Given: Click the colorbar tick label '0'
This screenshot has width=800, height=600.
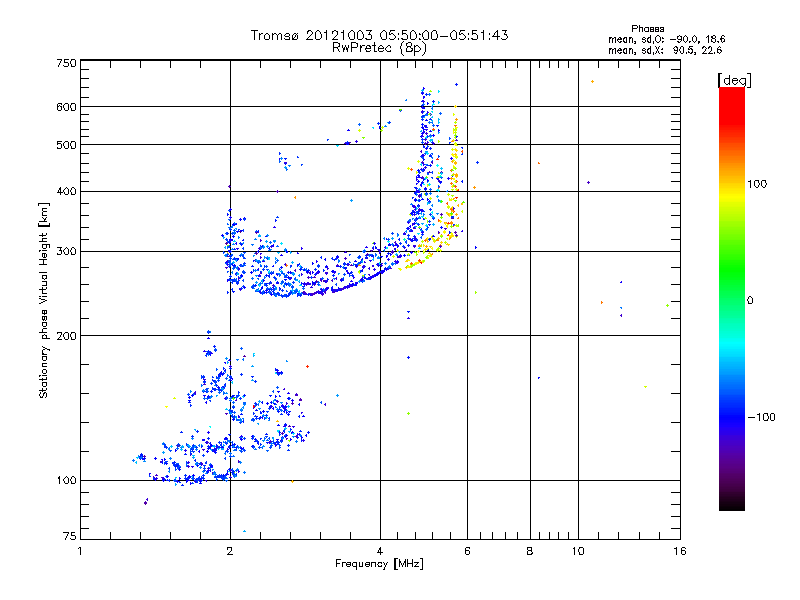Looking at the screenshot, I should click(750, 300).
